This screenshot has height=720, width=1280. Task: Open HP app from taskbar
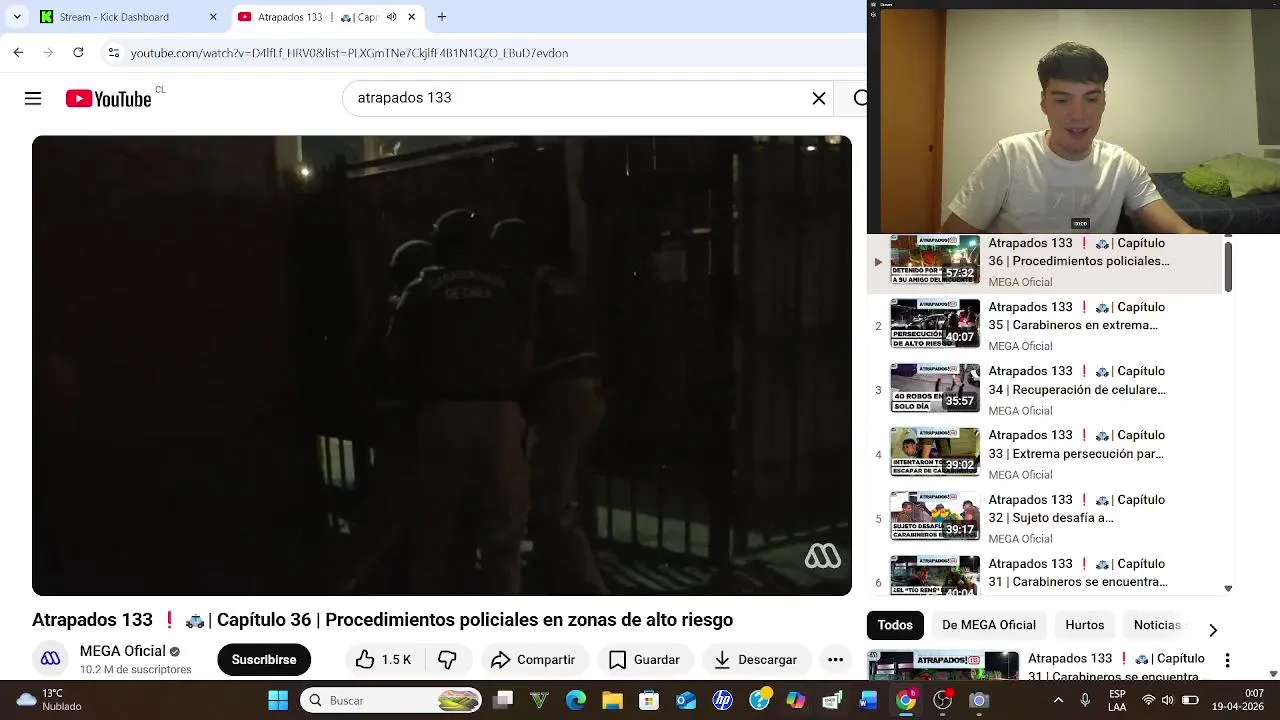[722, 700]
